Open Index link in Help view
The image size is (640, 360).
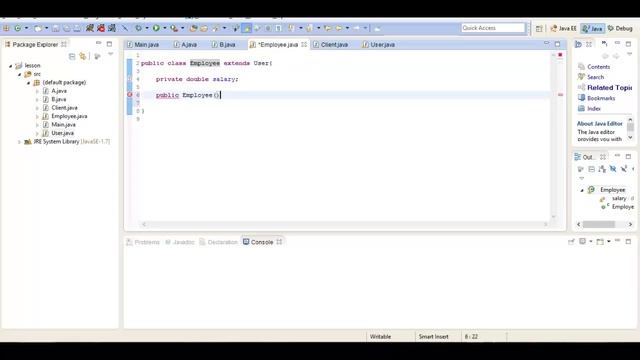click(x=594, y=109)
